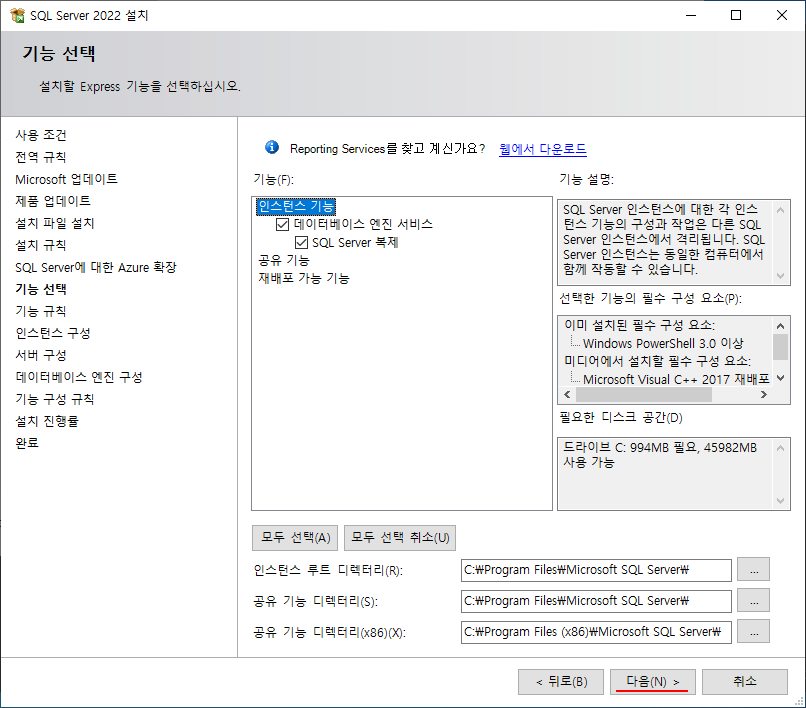
Task: Open the 웹에서 다운로드 link
Action: tap(542, 149)
